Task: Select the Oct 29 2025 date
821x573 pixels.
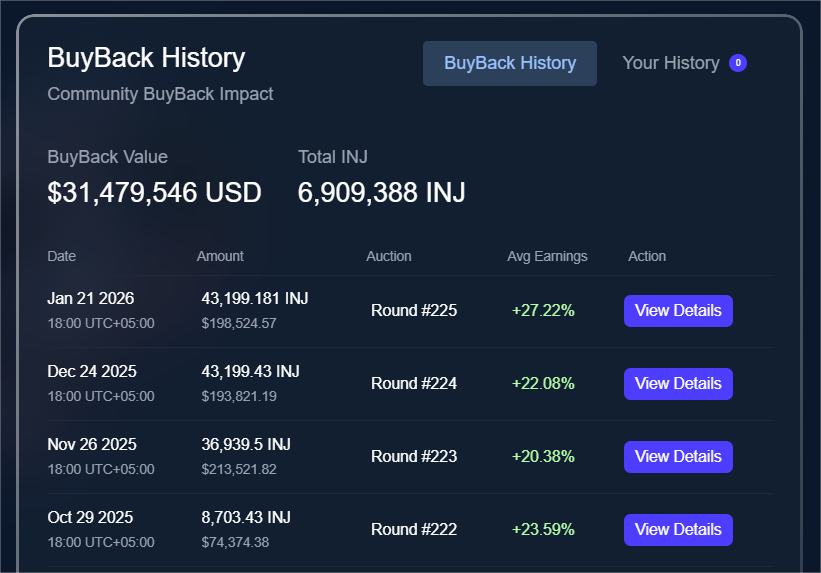Action: pos(90,517)
